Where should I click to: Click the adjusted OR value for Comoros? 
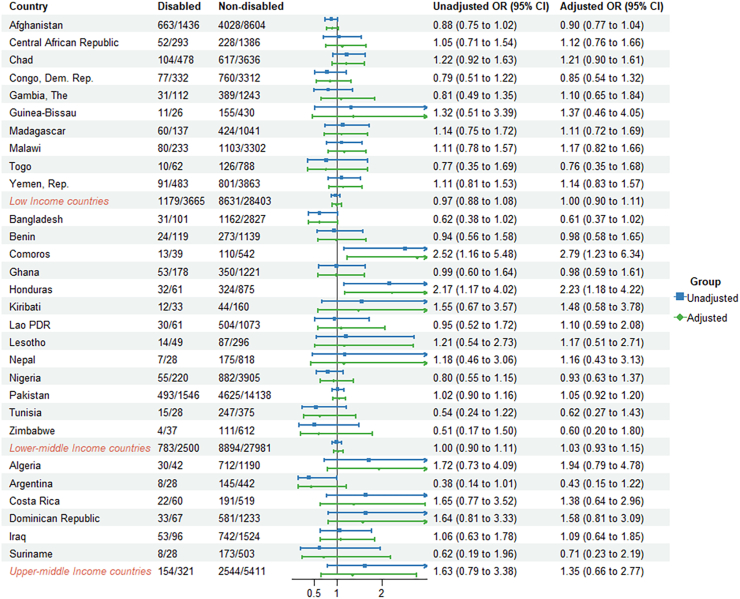(602, 254)
